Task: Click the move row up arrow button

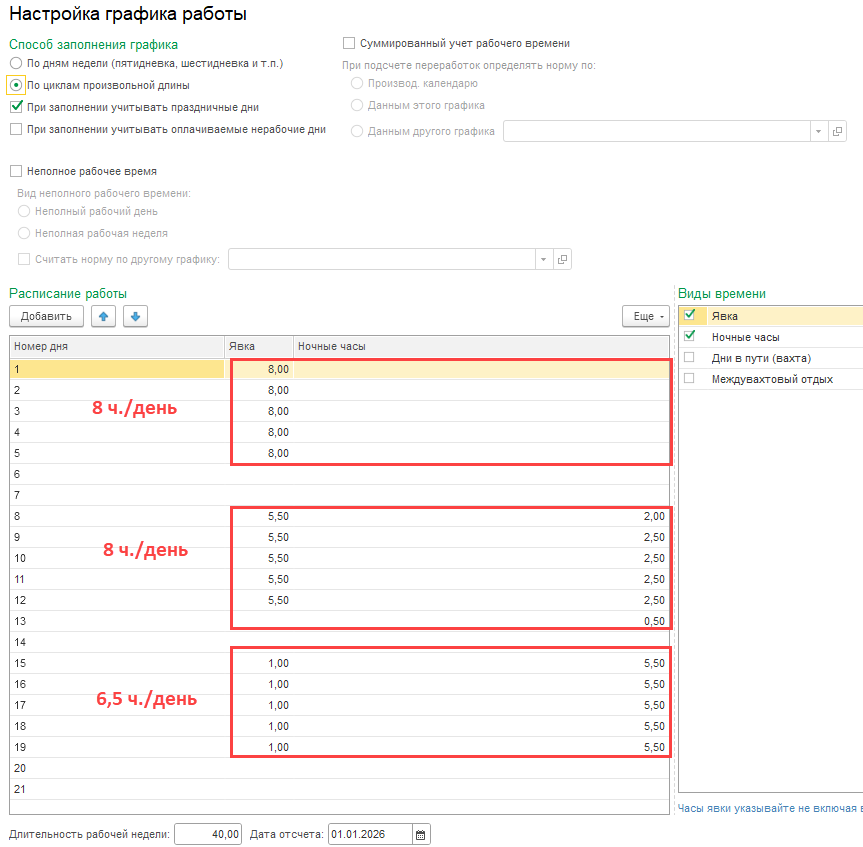Action: pyautogui.click(x=103, y=316)
